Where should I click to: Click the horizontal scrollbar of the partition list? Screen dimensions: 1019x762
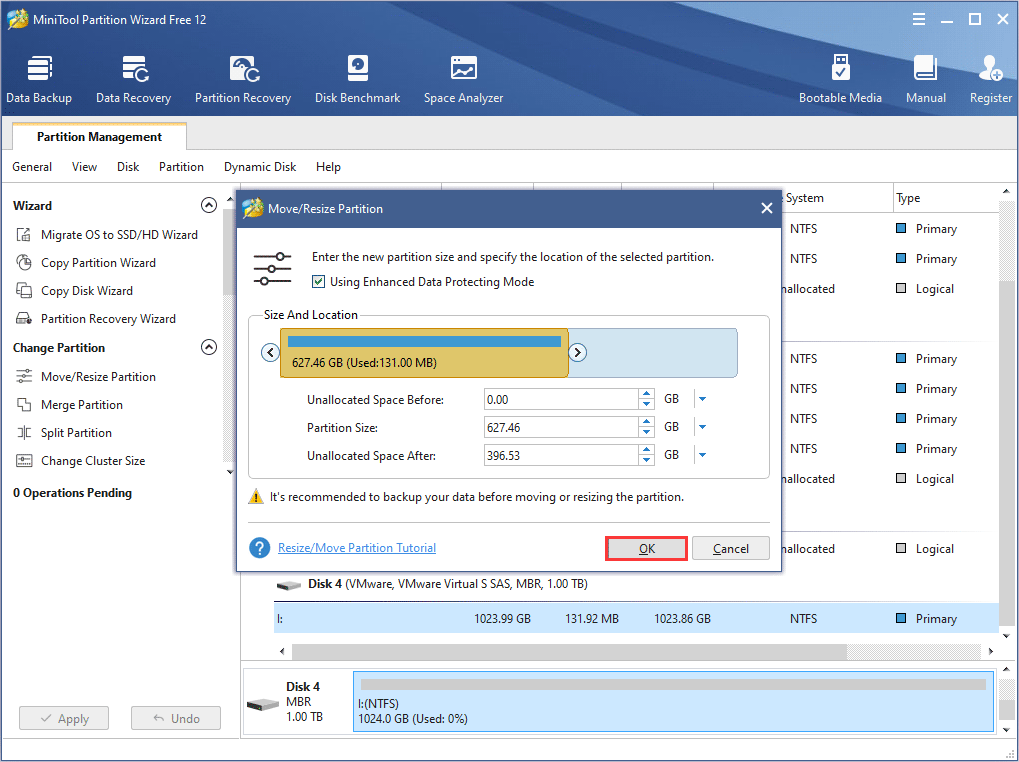click(x=569, y=651)
